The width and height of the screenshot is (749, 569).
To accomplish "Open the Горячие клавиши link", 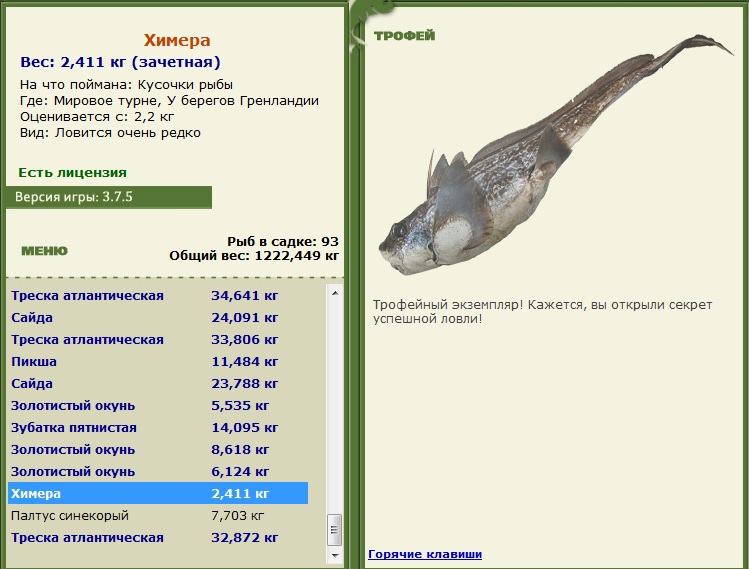I will point(425,554).
